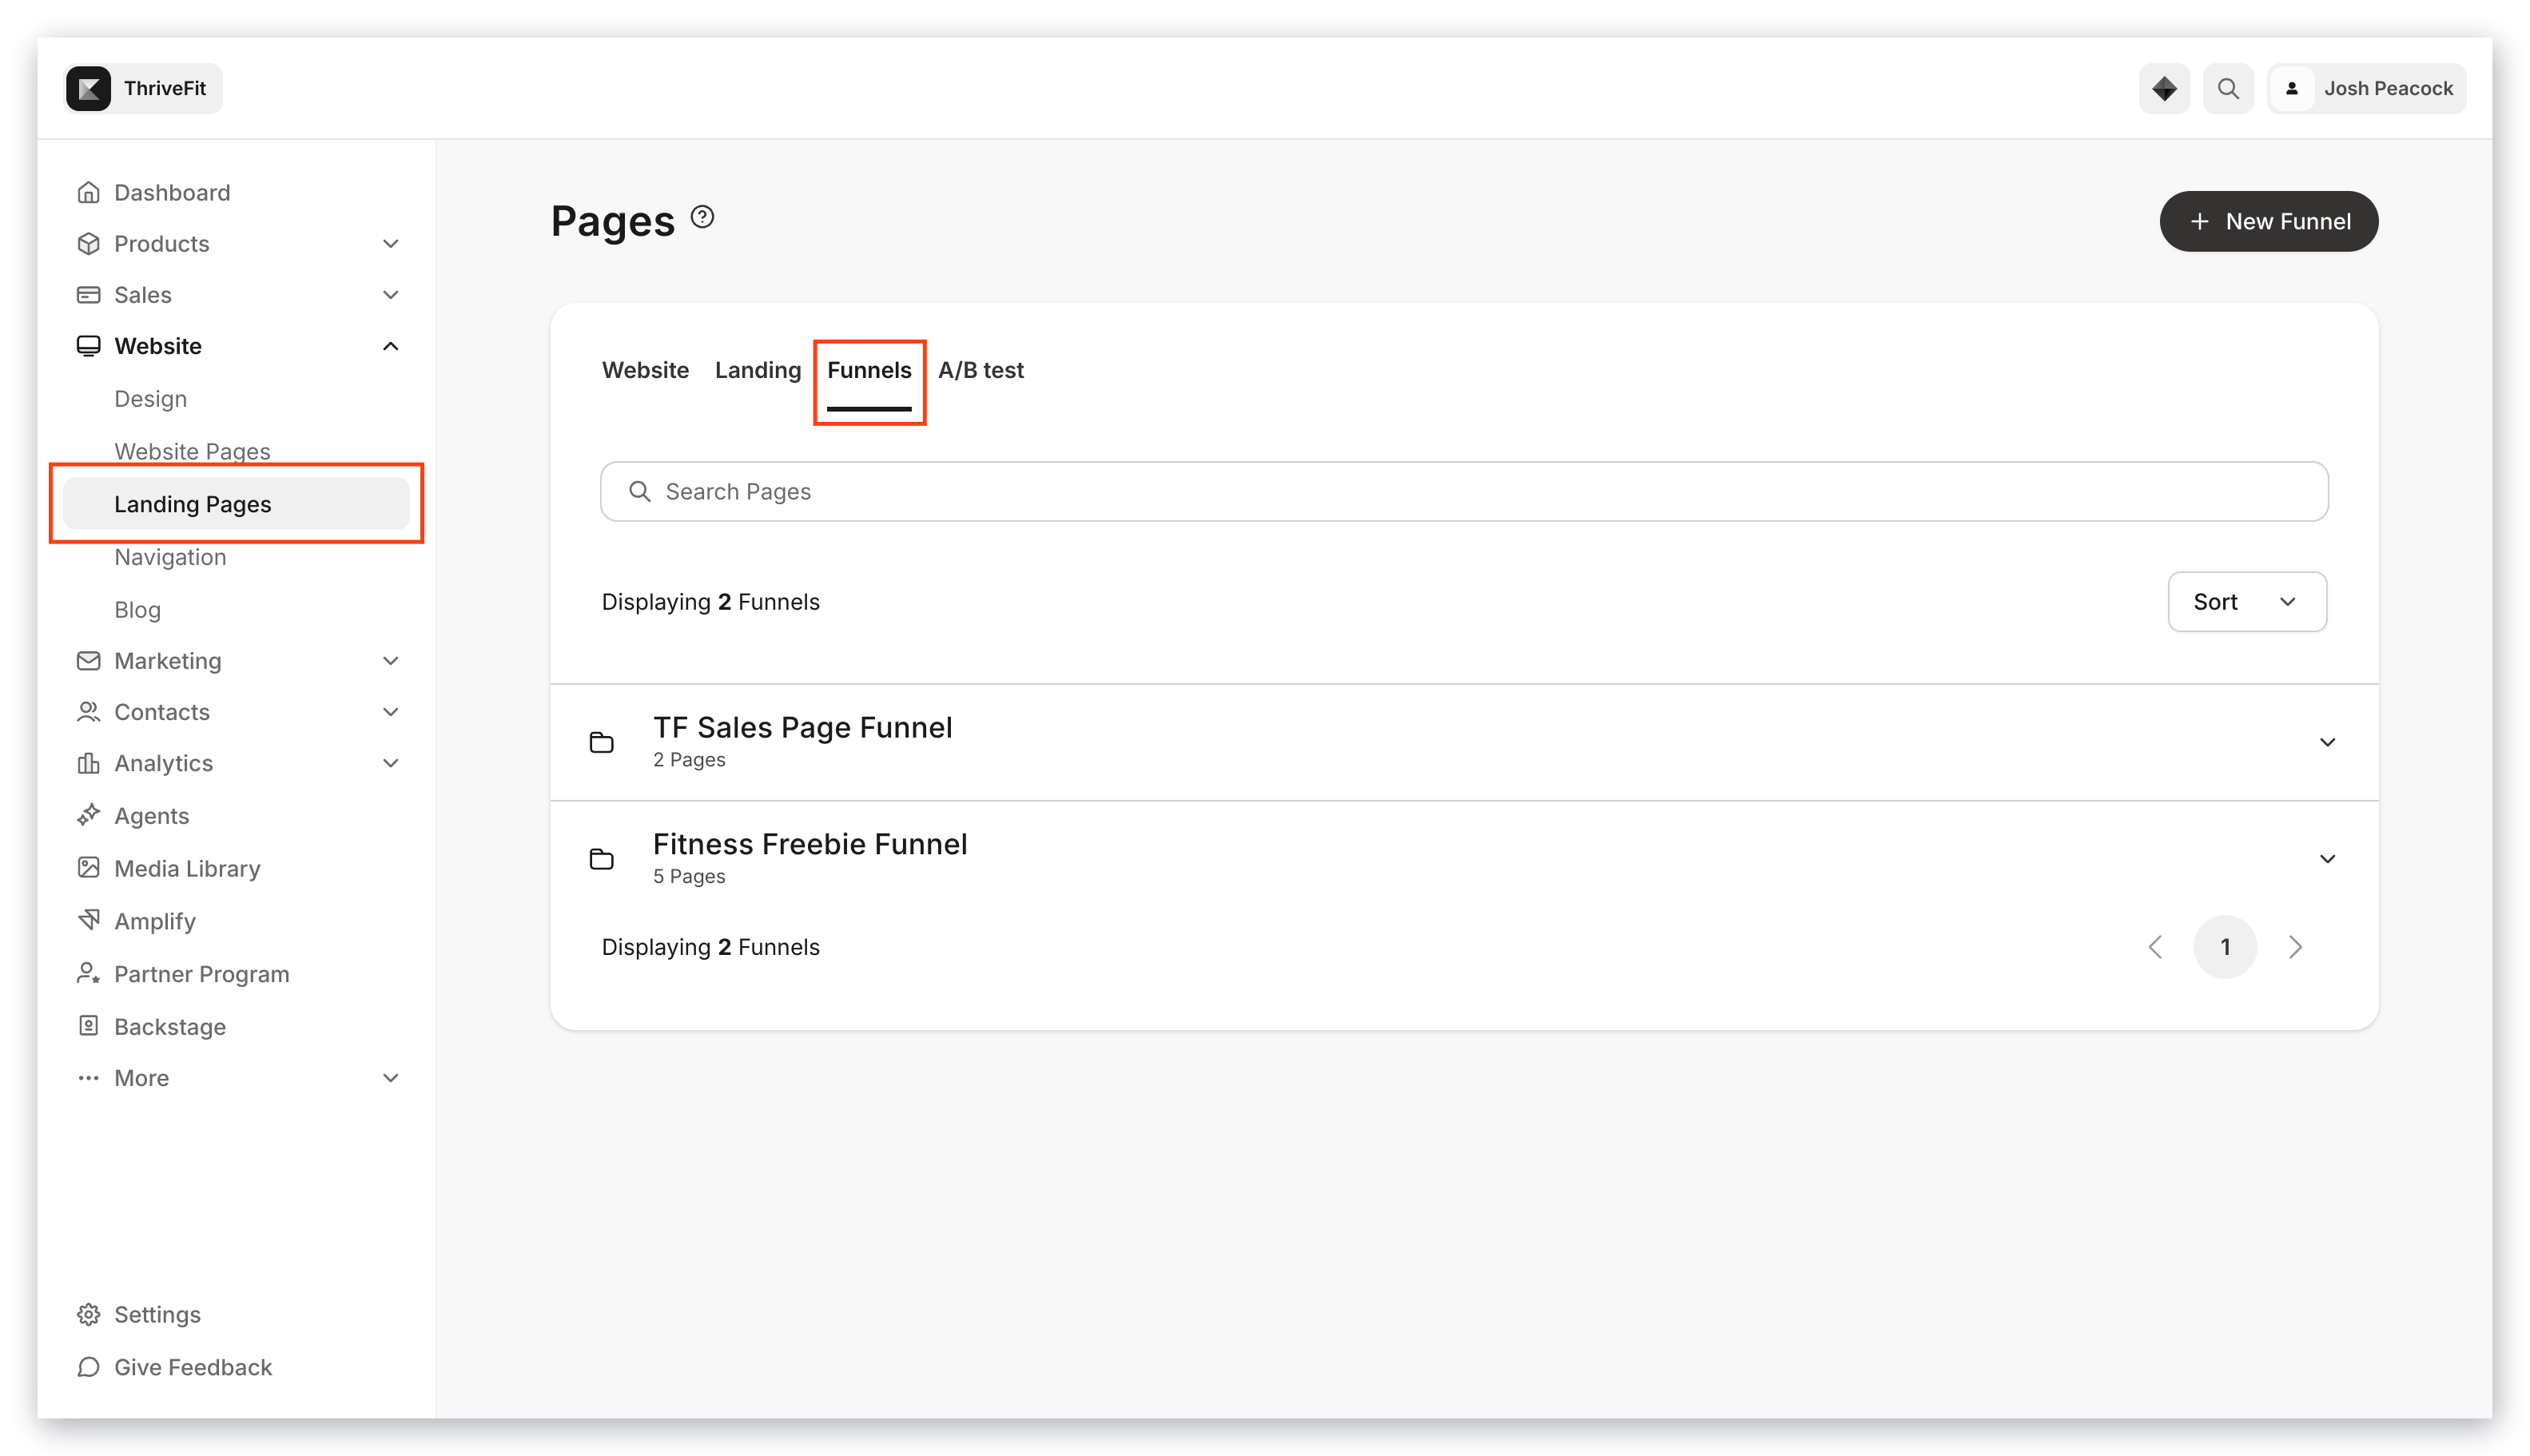The height and width of the screenshot is (1456, 2530).
Task: Click the ThriveFit site name
Action: pos(164,88)
